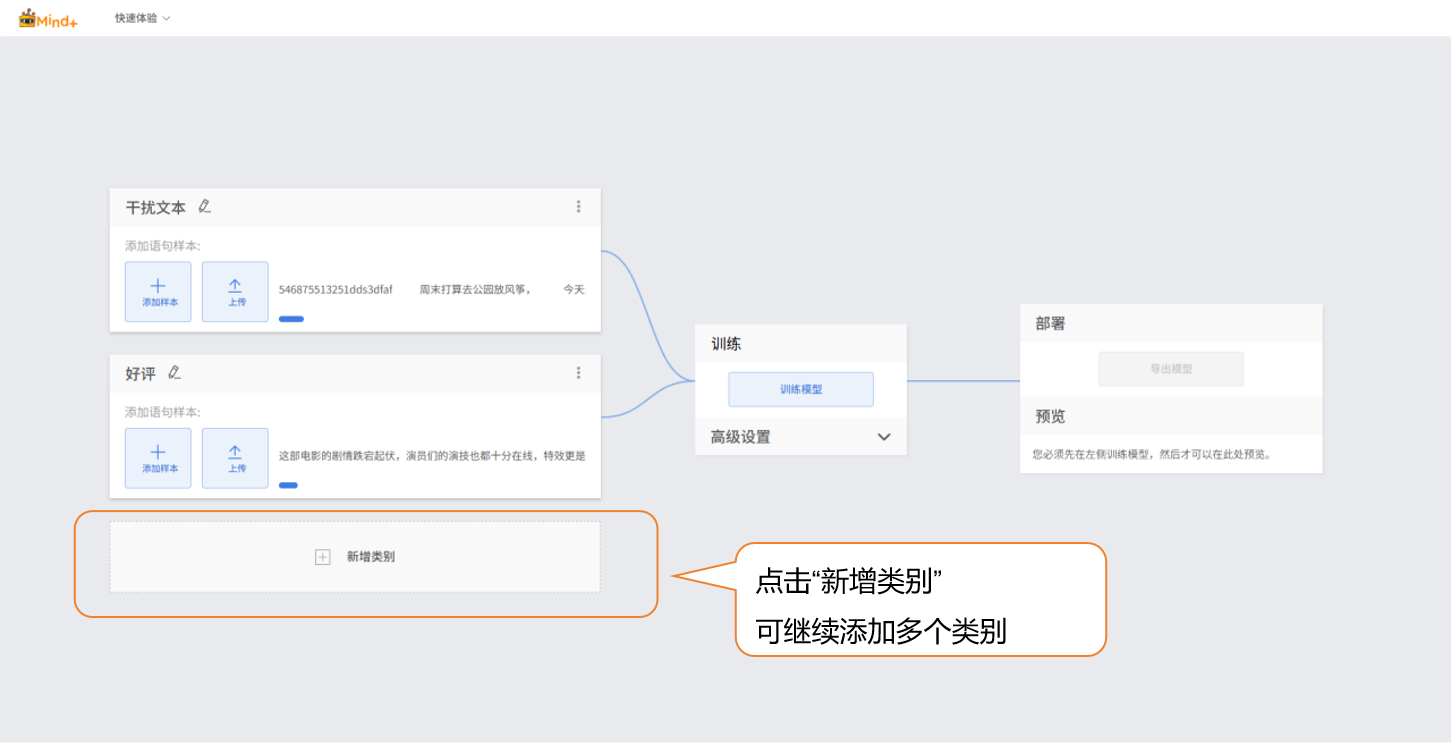Open the 干扰文本 three-dot options menu
The height and width of the screenshot is (750, 1451).
[578, 207]
